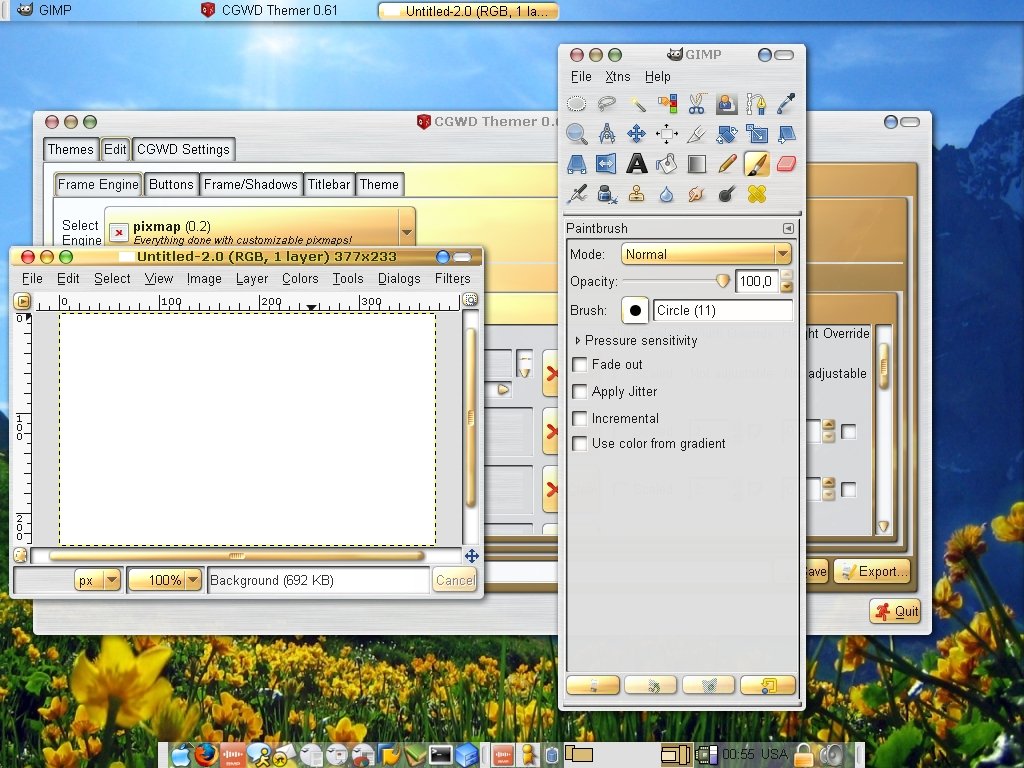Click the Opacity slider handle
1024x768 pixels.
tap(722, 281)
